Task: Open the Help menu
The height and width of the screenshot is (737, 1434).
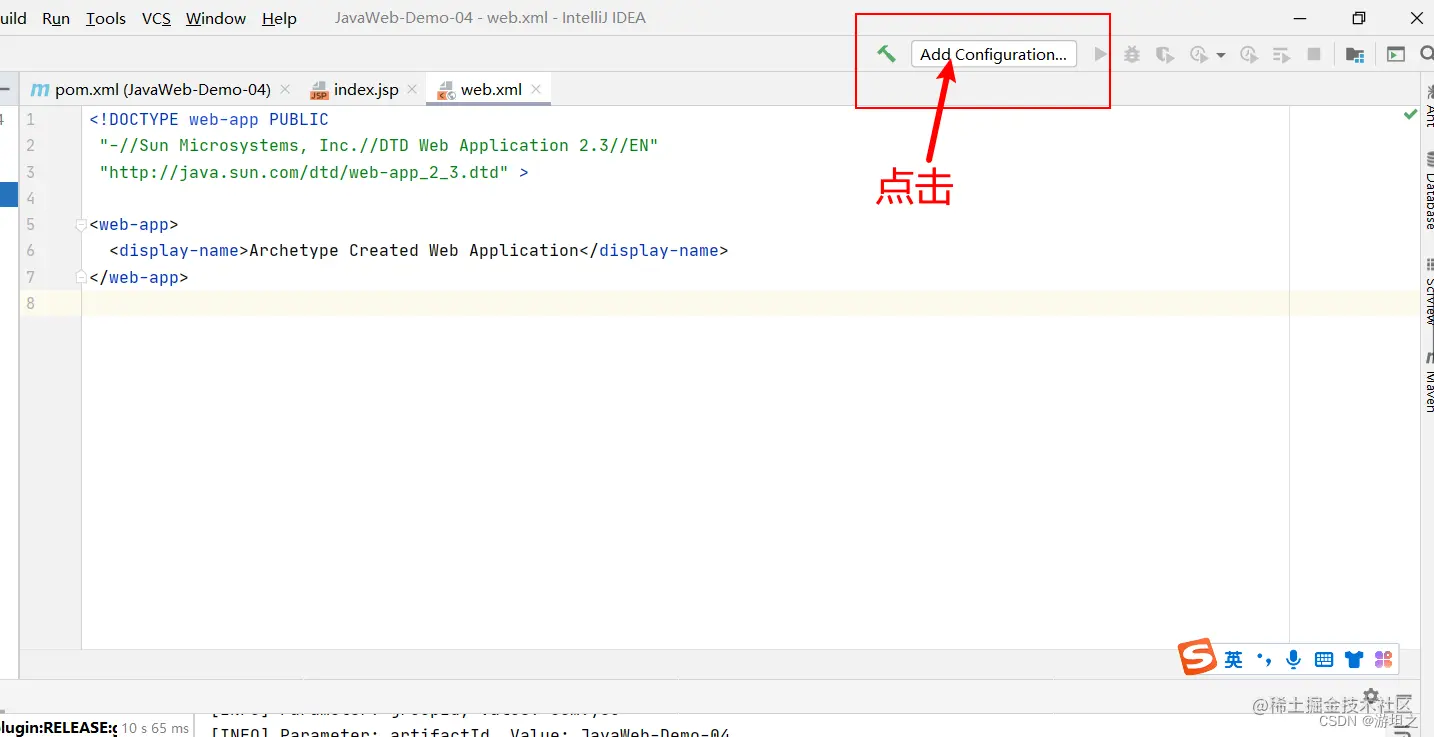Action: pyautogui.click(x=279, y=18)
